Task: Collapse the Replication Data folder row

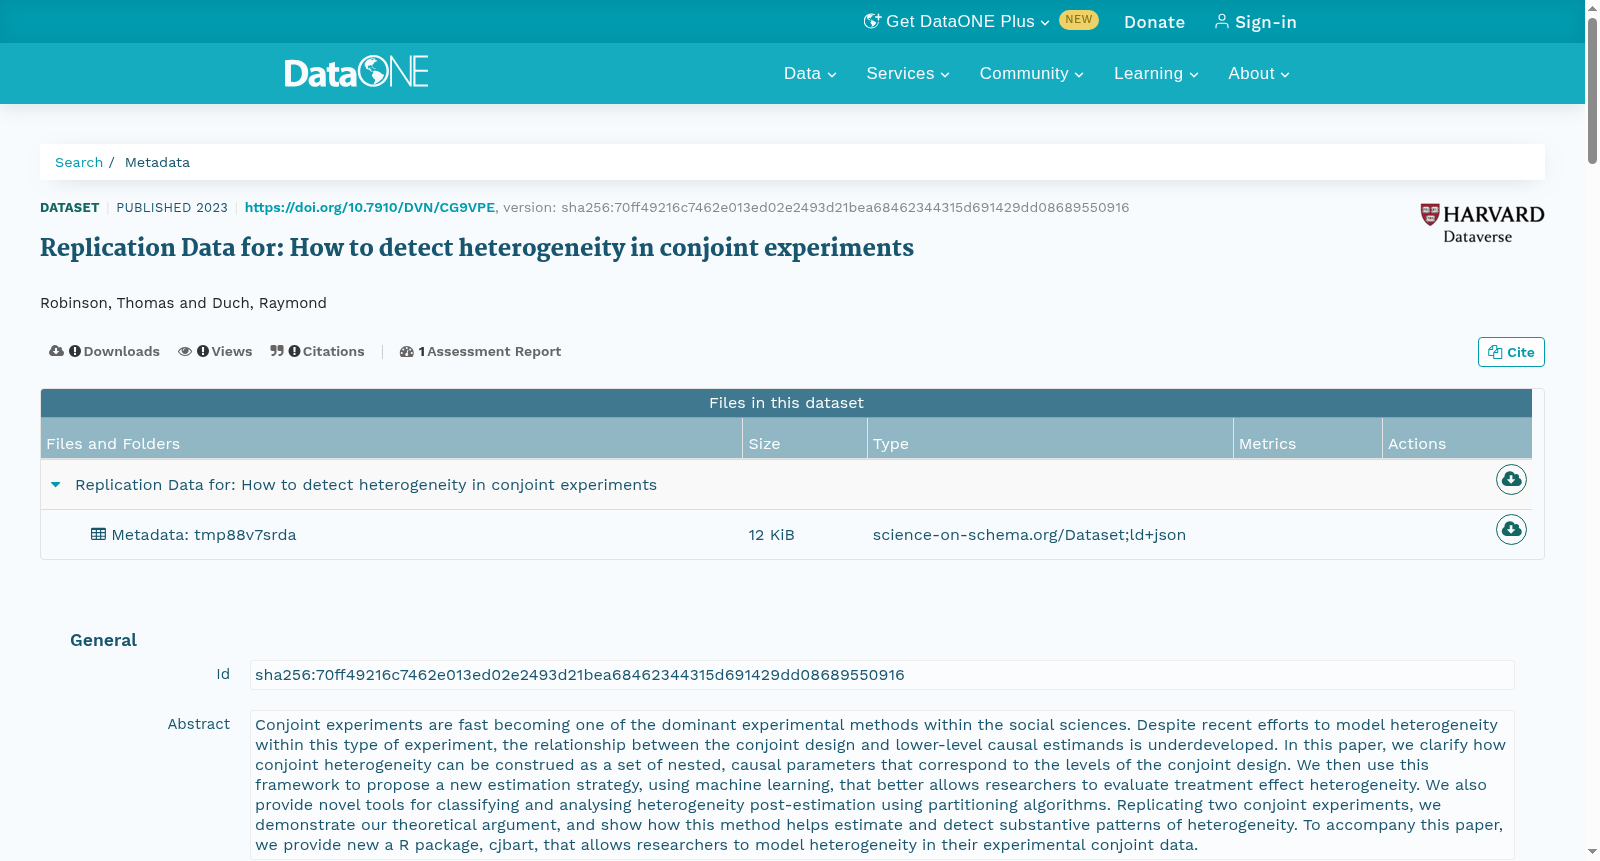Action: point(56,485)
